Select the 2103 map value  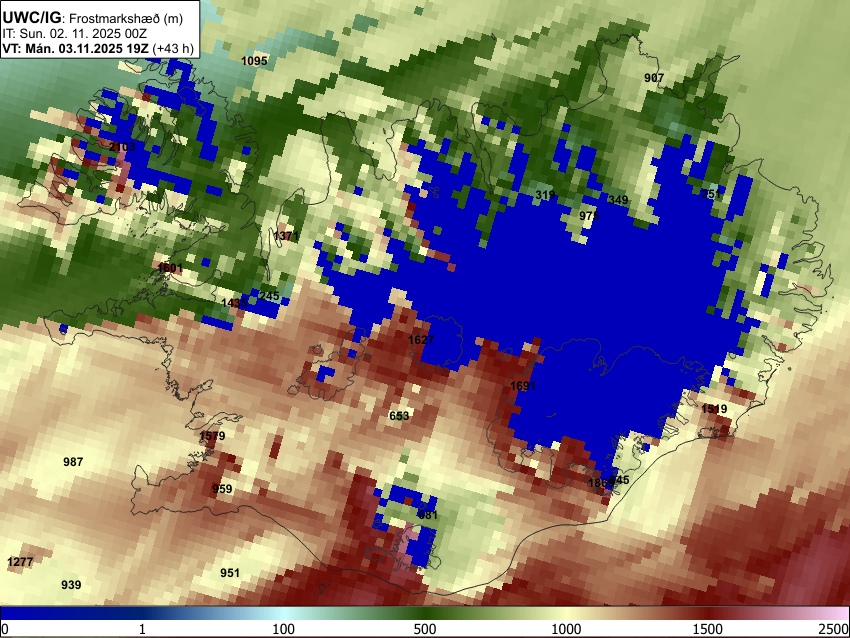coord(122,147)
